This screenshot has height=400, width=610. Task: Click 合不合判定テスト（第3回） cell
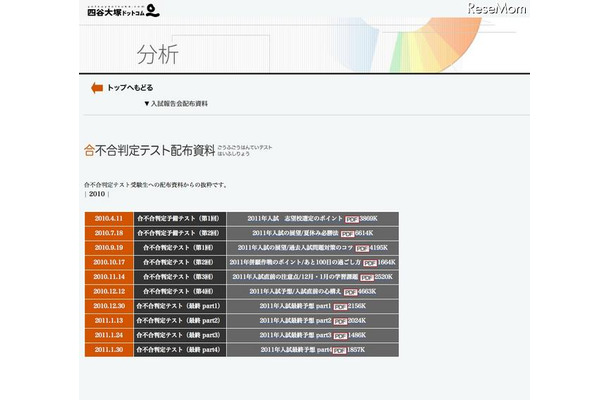[x=180, y=277]
